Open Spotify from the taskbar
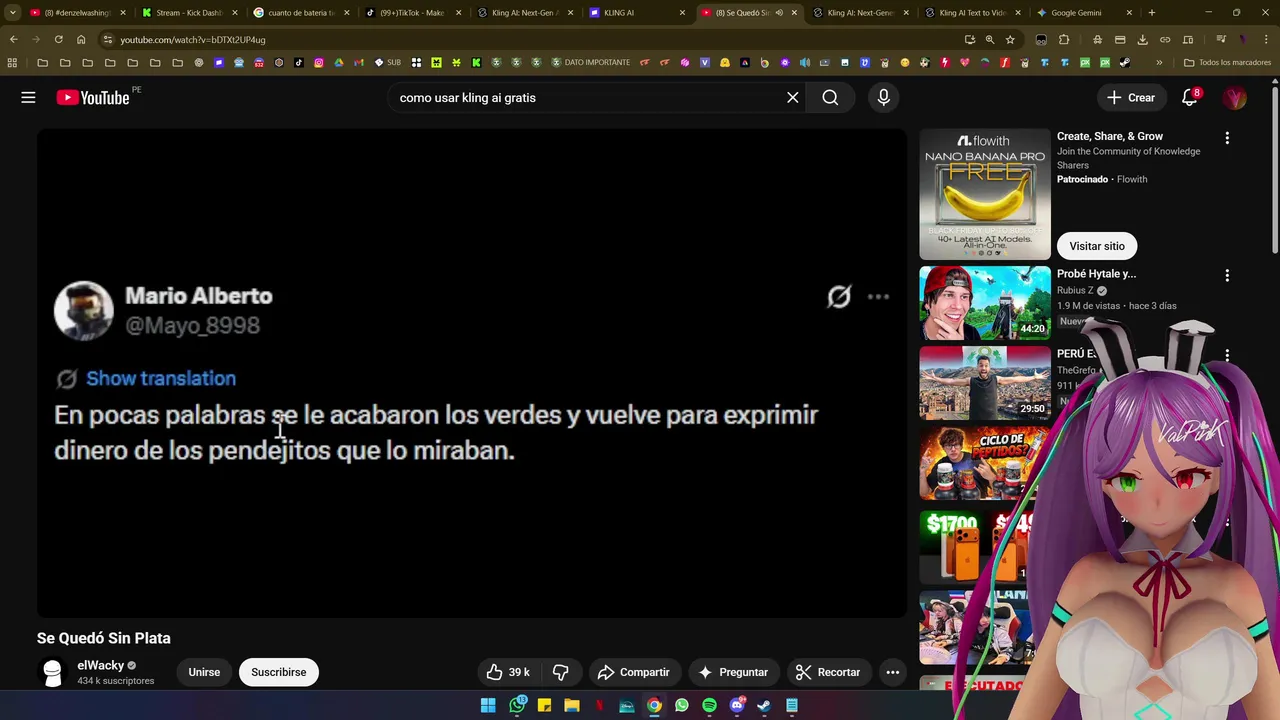Viewport: 1280px width, 720px height. pyautogui.click(x=709, y=705)
